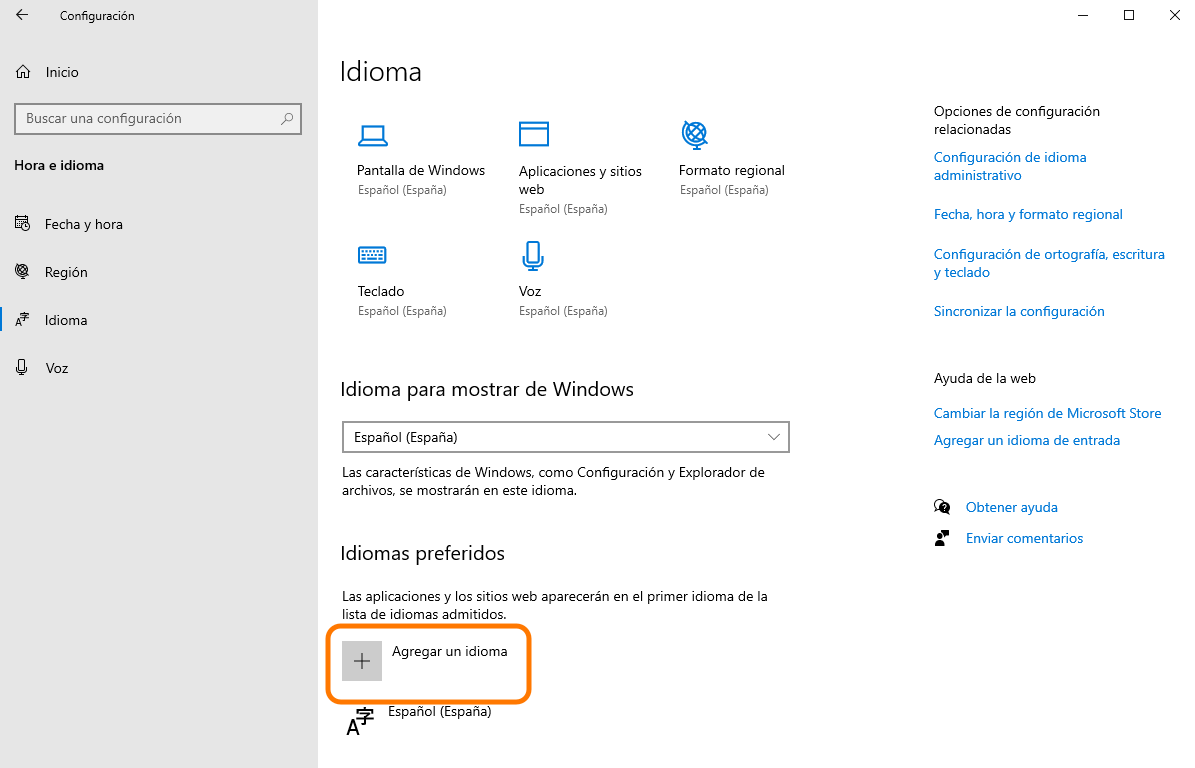Click the Formato regional globe icon
Image resolution: width=1195 pixels, height=768 pixels.
click(x=694, y=134)
